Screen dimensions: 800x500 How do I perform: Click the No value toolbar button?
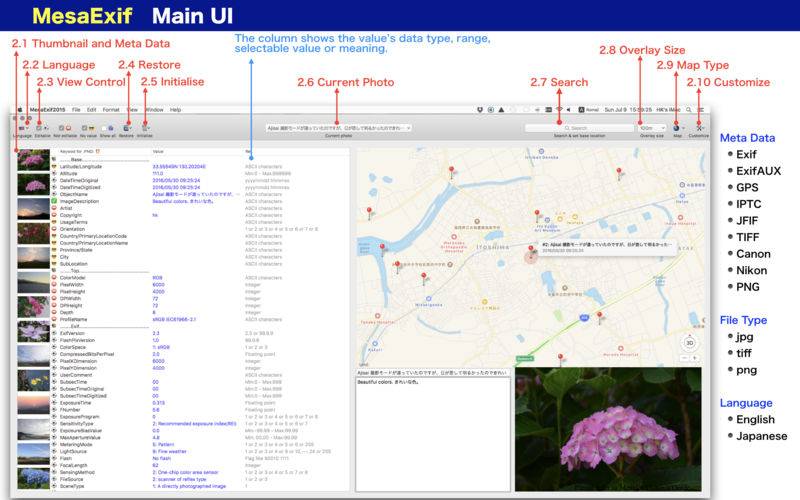point(88,129)
